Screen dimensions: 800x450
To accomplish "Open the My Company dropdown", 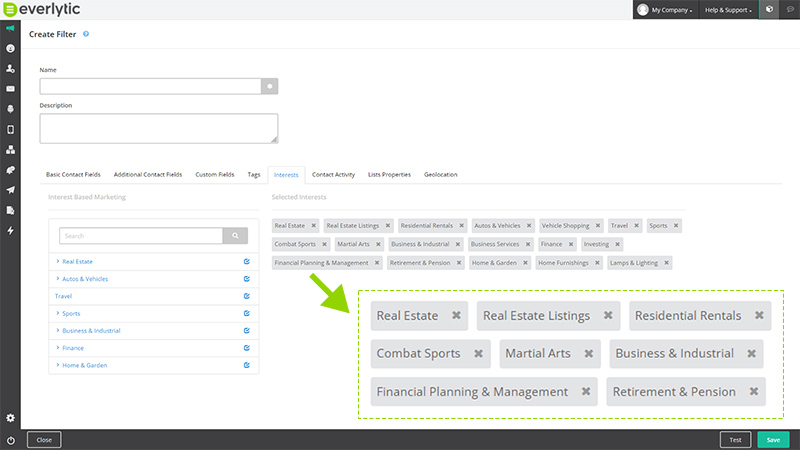I will coord(665,10).
